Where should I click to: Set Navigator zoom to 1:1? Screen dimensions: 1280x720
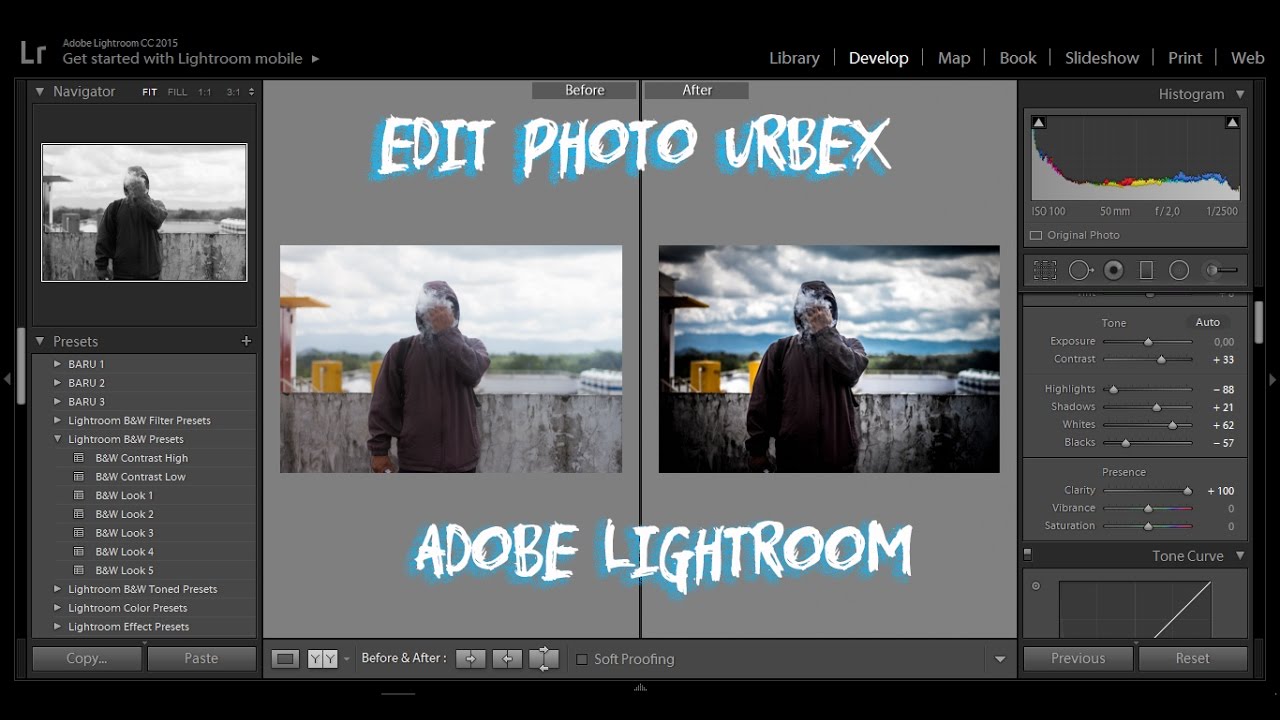[x=204, y=92]
